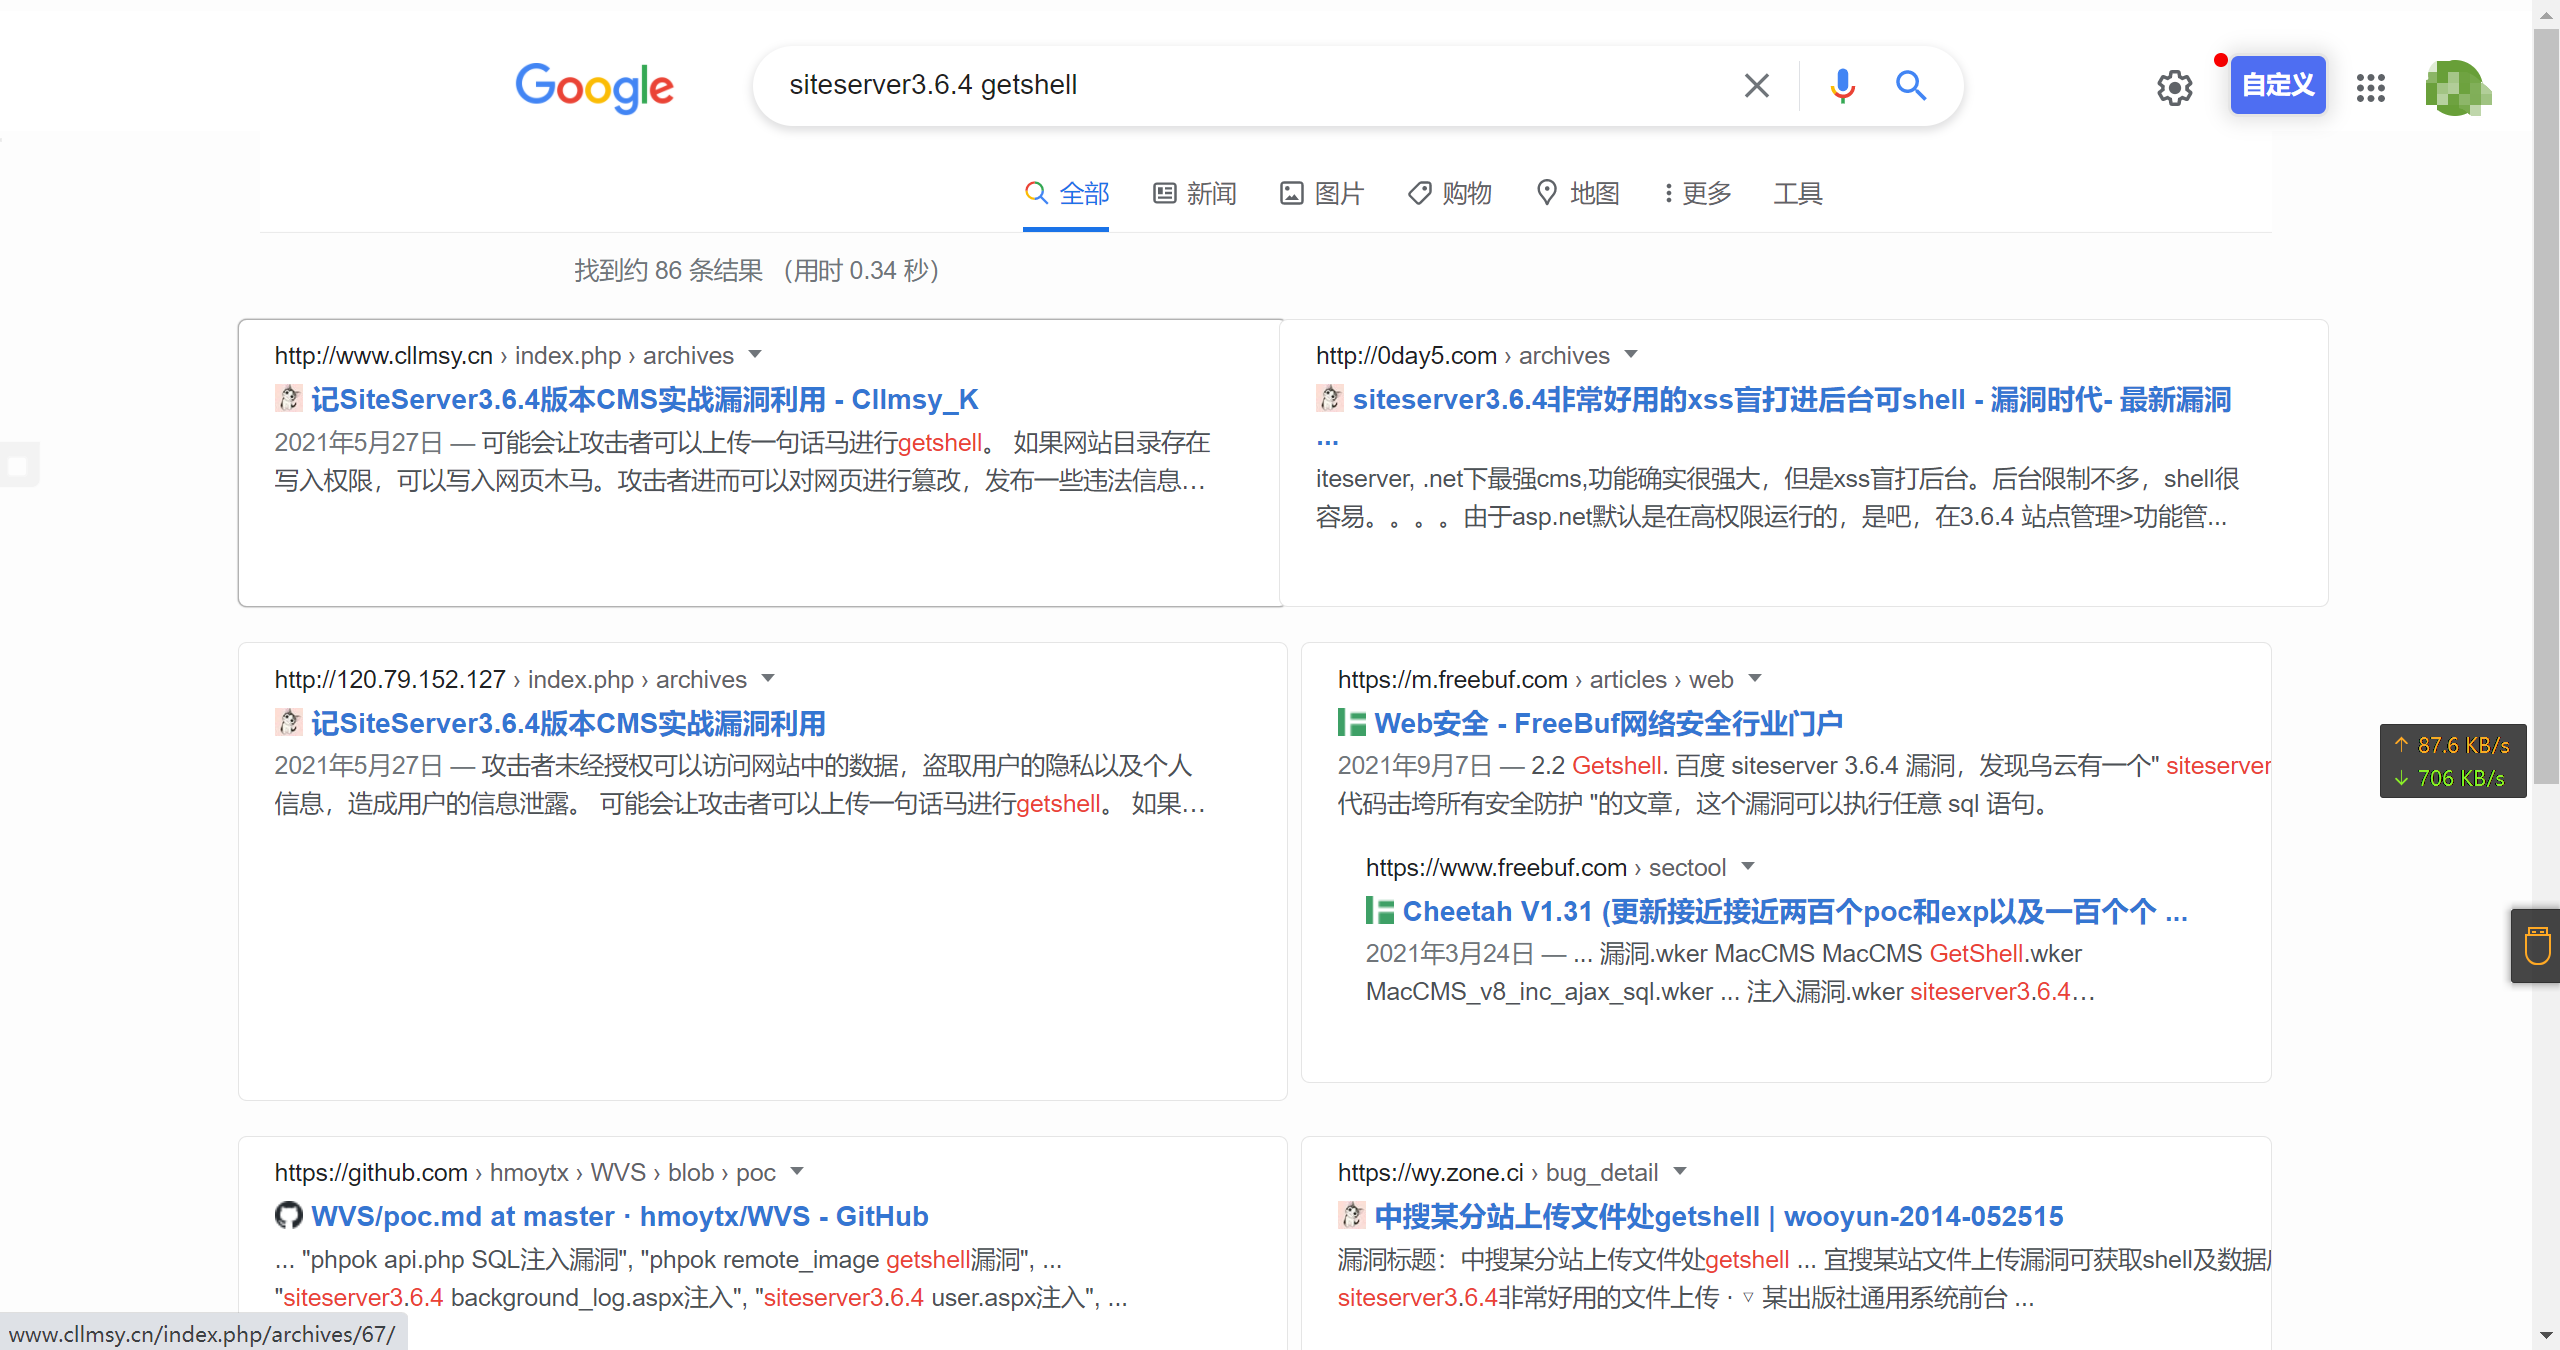Viewport: 2560px width, 1350px height.
Task: Expand options arrow for 120.79.152.127 result
Action: tap(768, 679)
